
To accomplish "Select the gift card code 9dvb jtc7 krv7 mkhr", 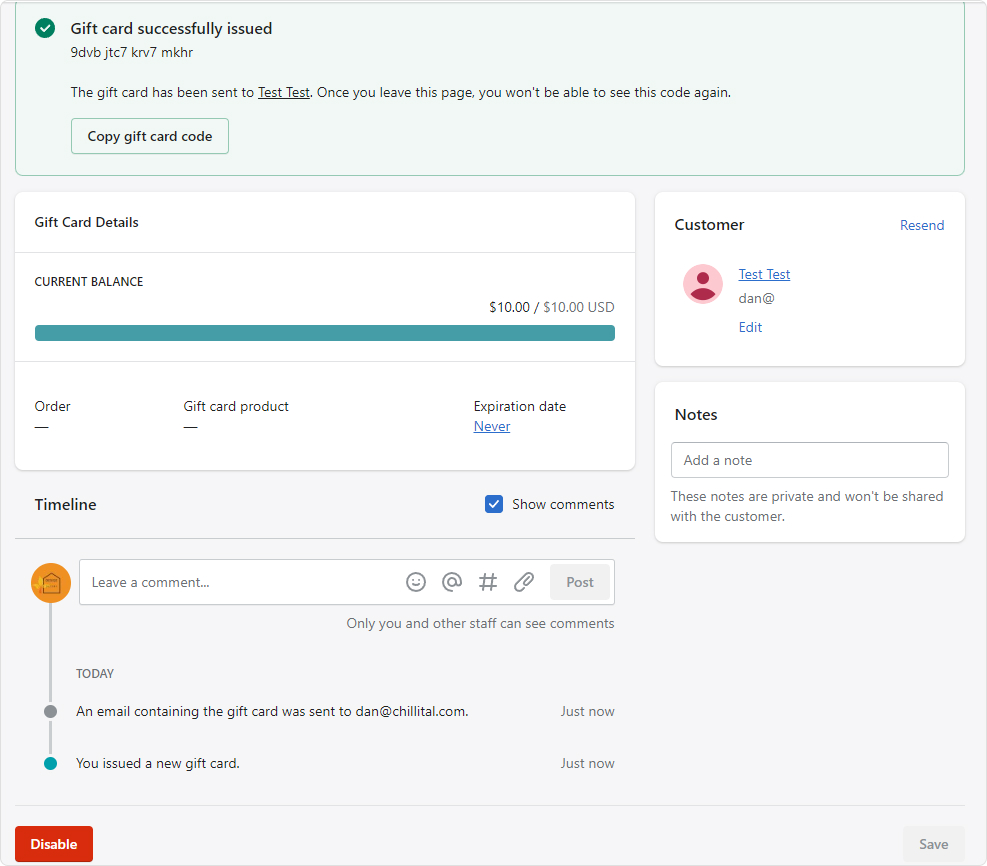I will coord(132,52).
